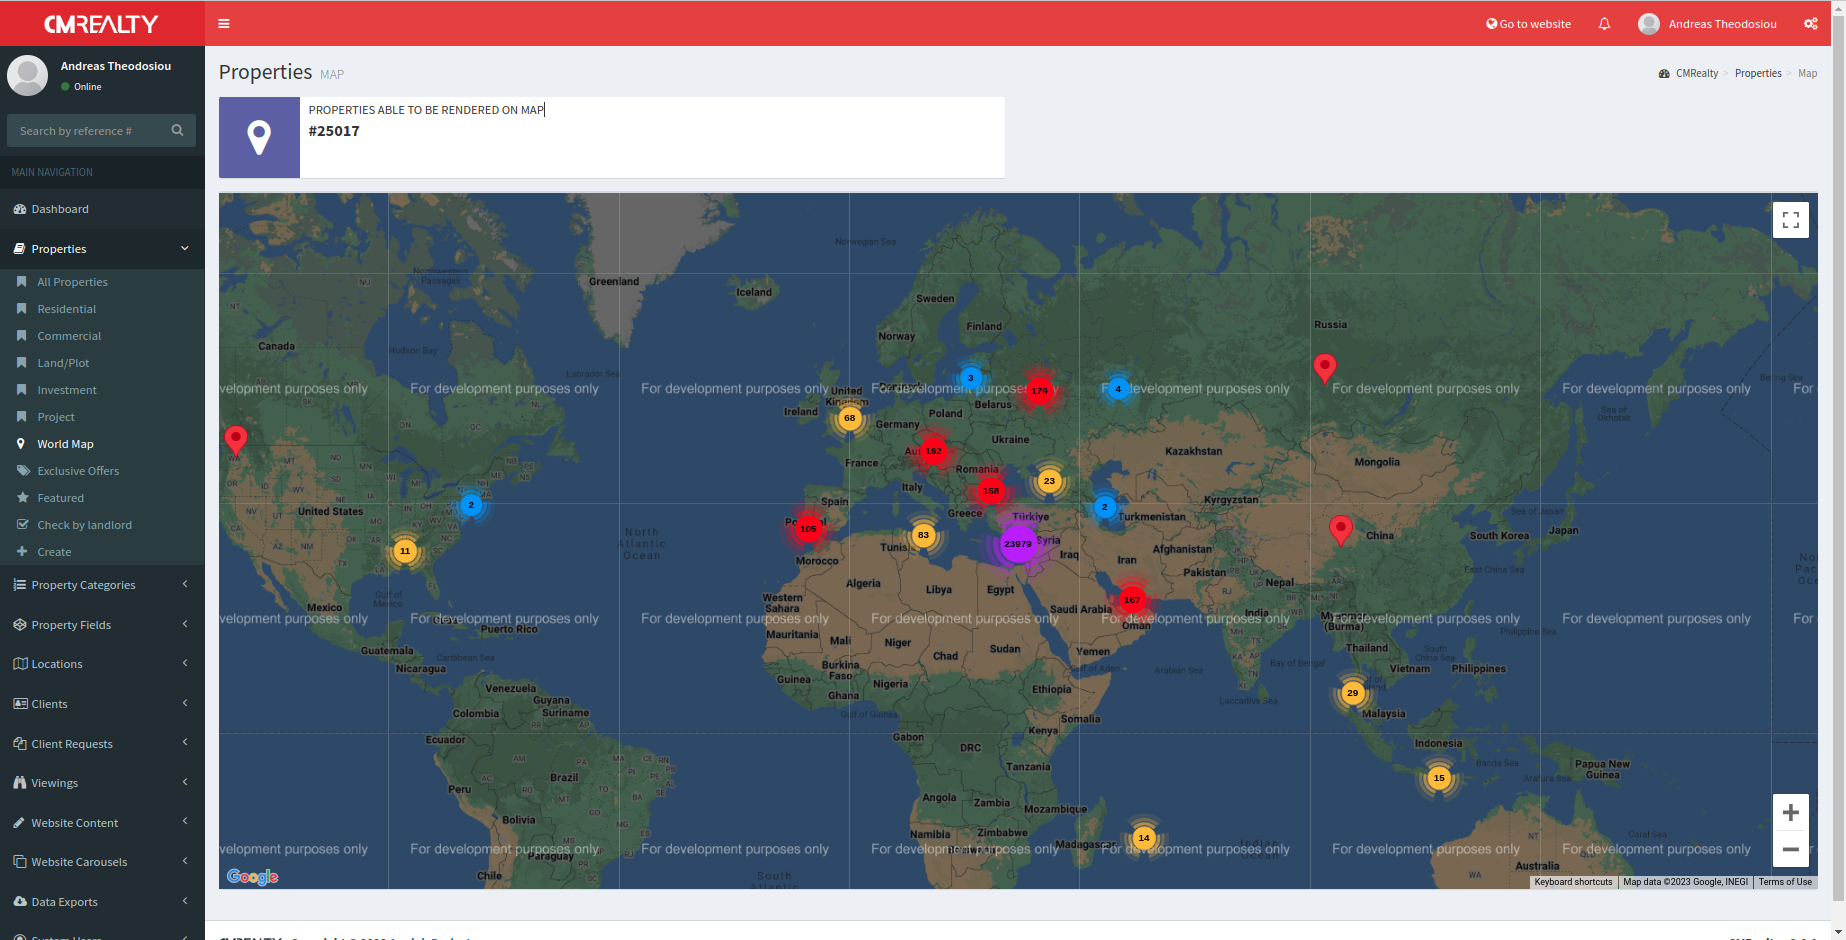This screenshot has height=940, width=1846.
Task: Click the red pin on US west coast
Action: [x=236, y=440]
